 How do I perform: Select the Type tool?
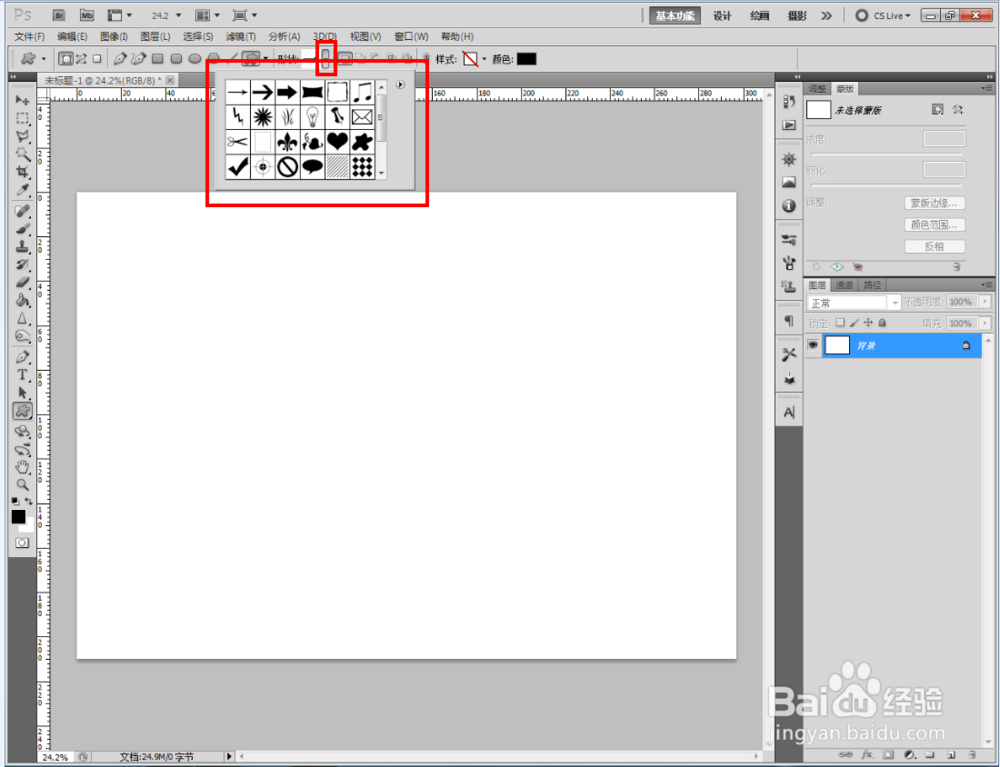22,375
